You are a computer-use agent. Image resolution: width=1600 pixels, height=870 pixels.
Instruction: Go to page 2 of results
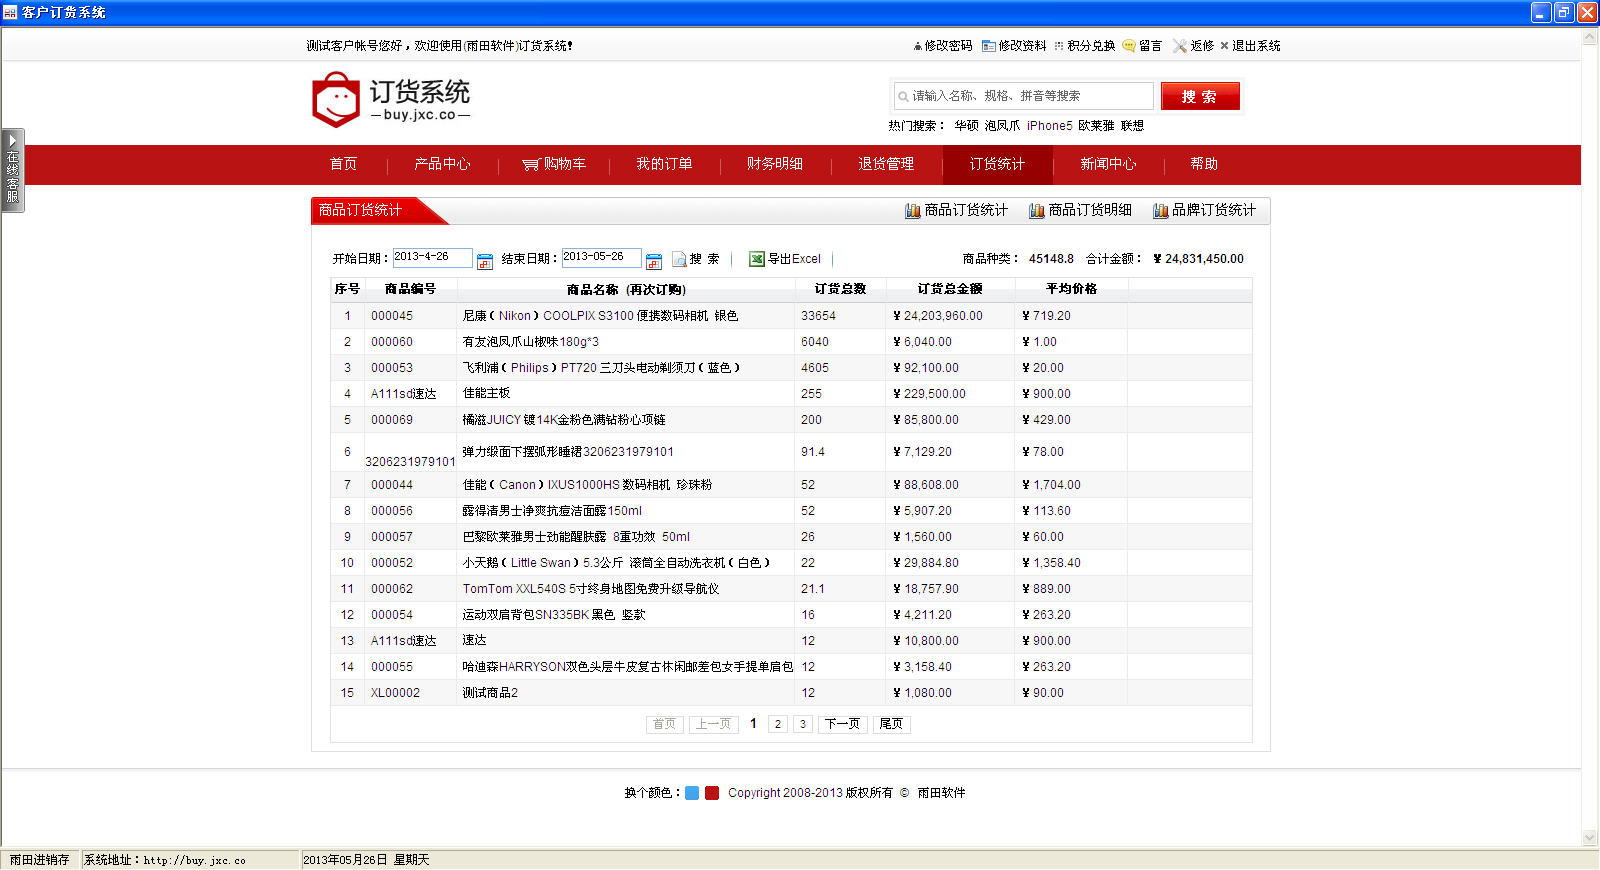click(x=777, y=724)
